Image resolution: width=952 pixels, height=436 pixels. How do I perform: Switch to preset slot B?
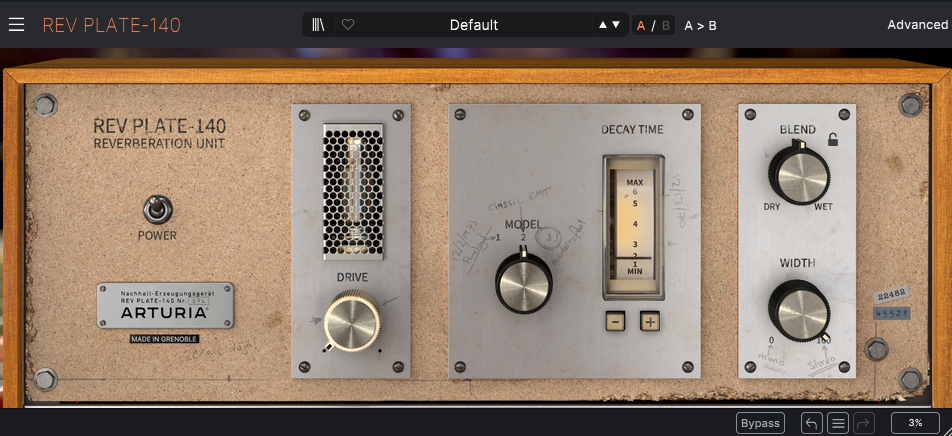pos(665,25)
